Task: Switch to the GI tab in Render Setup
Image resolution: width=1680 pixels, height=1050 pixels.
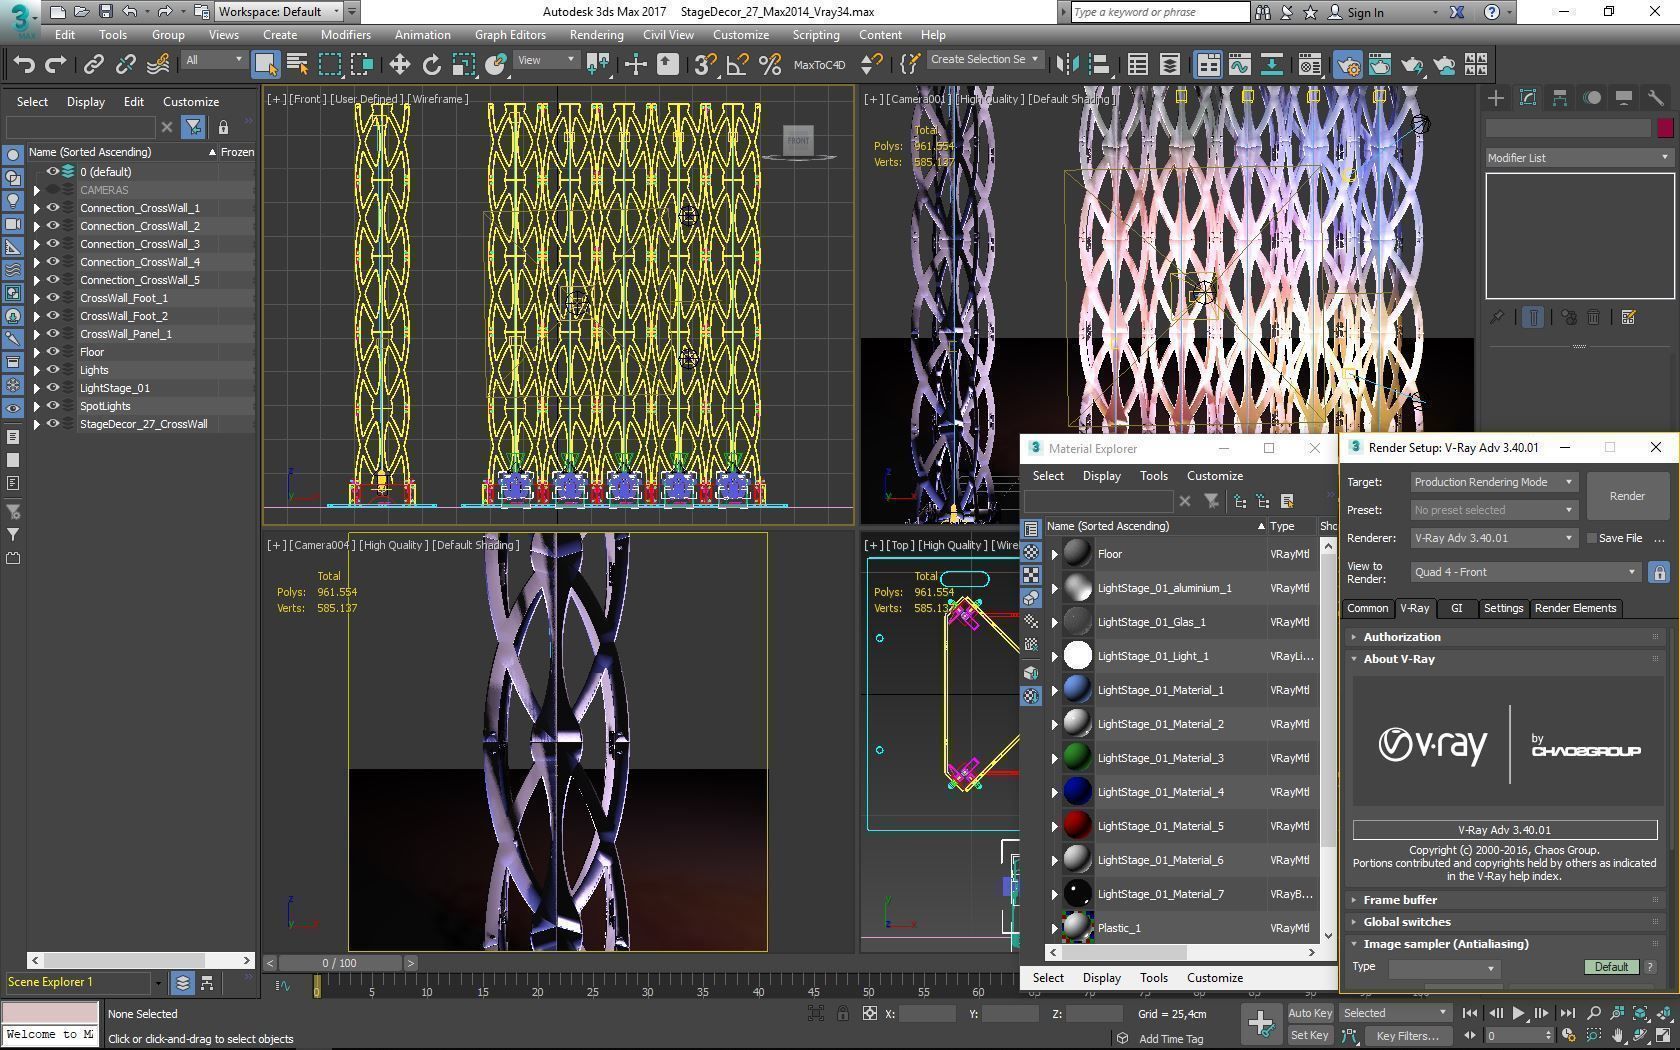Action: pyautogui.click(x=1456, y=608)
